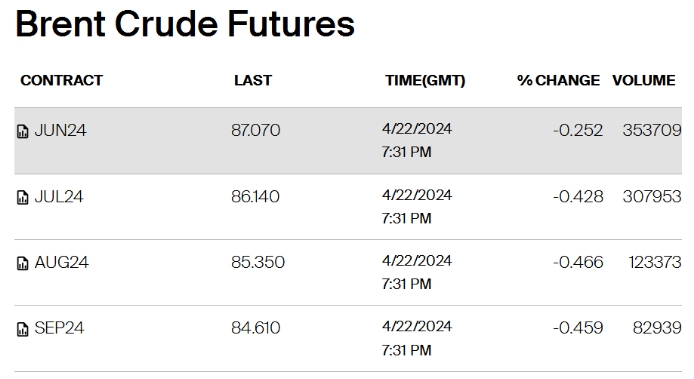Sort by the VOLUME column header
Image resolution: width=694 pixels, height=379 pixels.
pyautogui.click(x=644, y=80)
